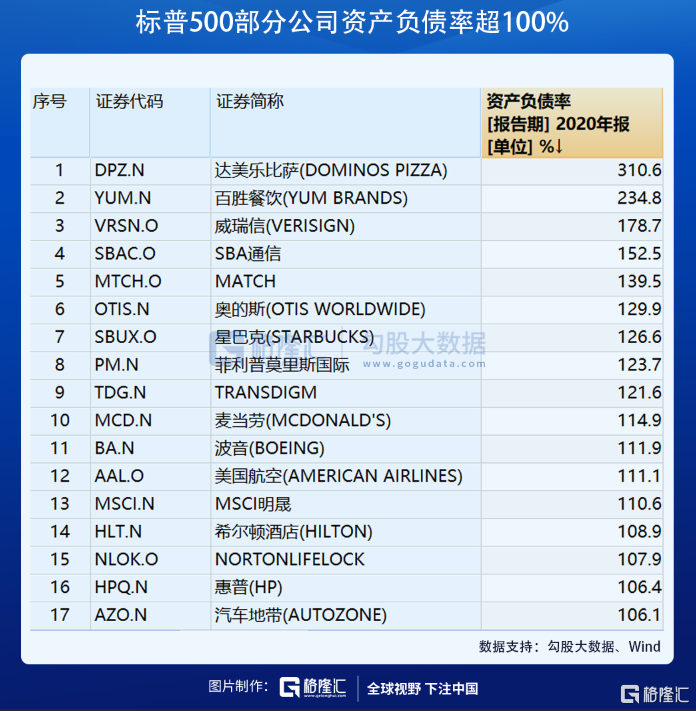This screenshot has height=711, width=696.
Task: Click the 全球视野 下注中国 slogan
Action: point(422,689)
